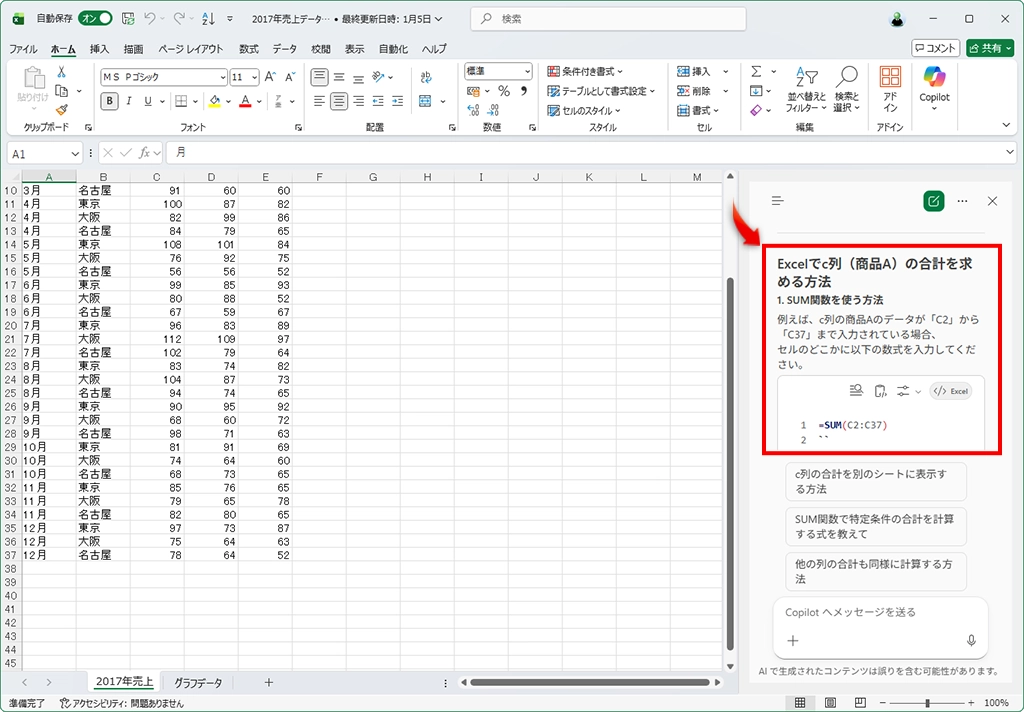
Task: Open the number format dropdown
Action: pos(527,71)
